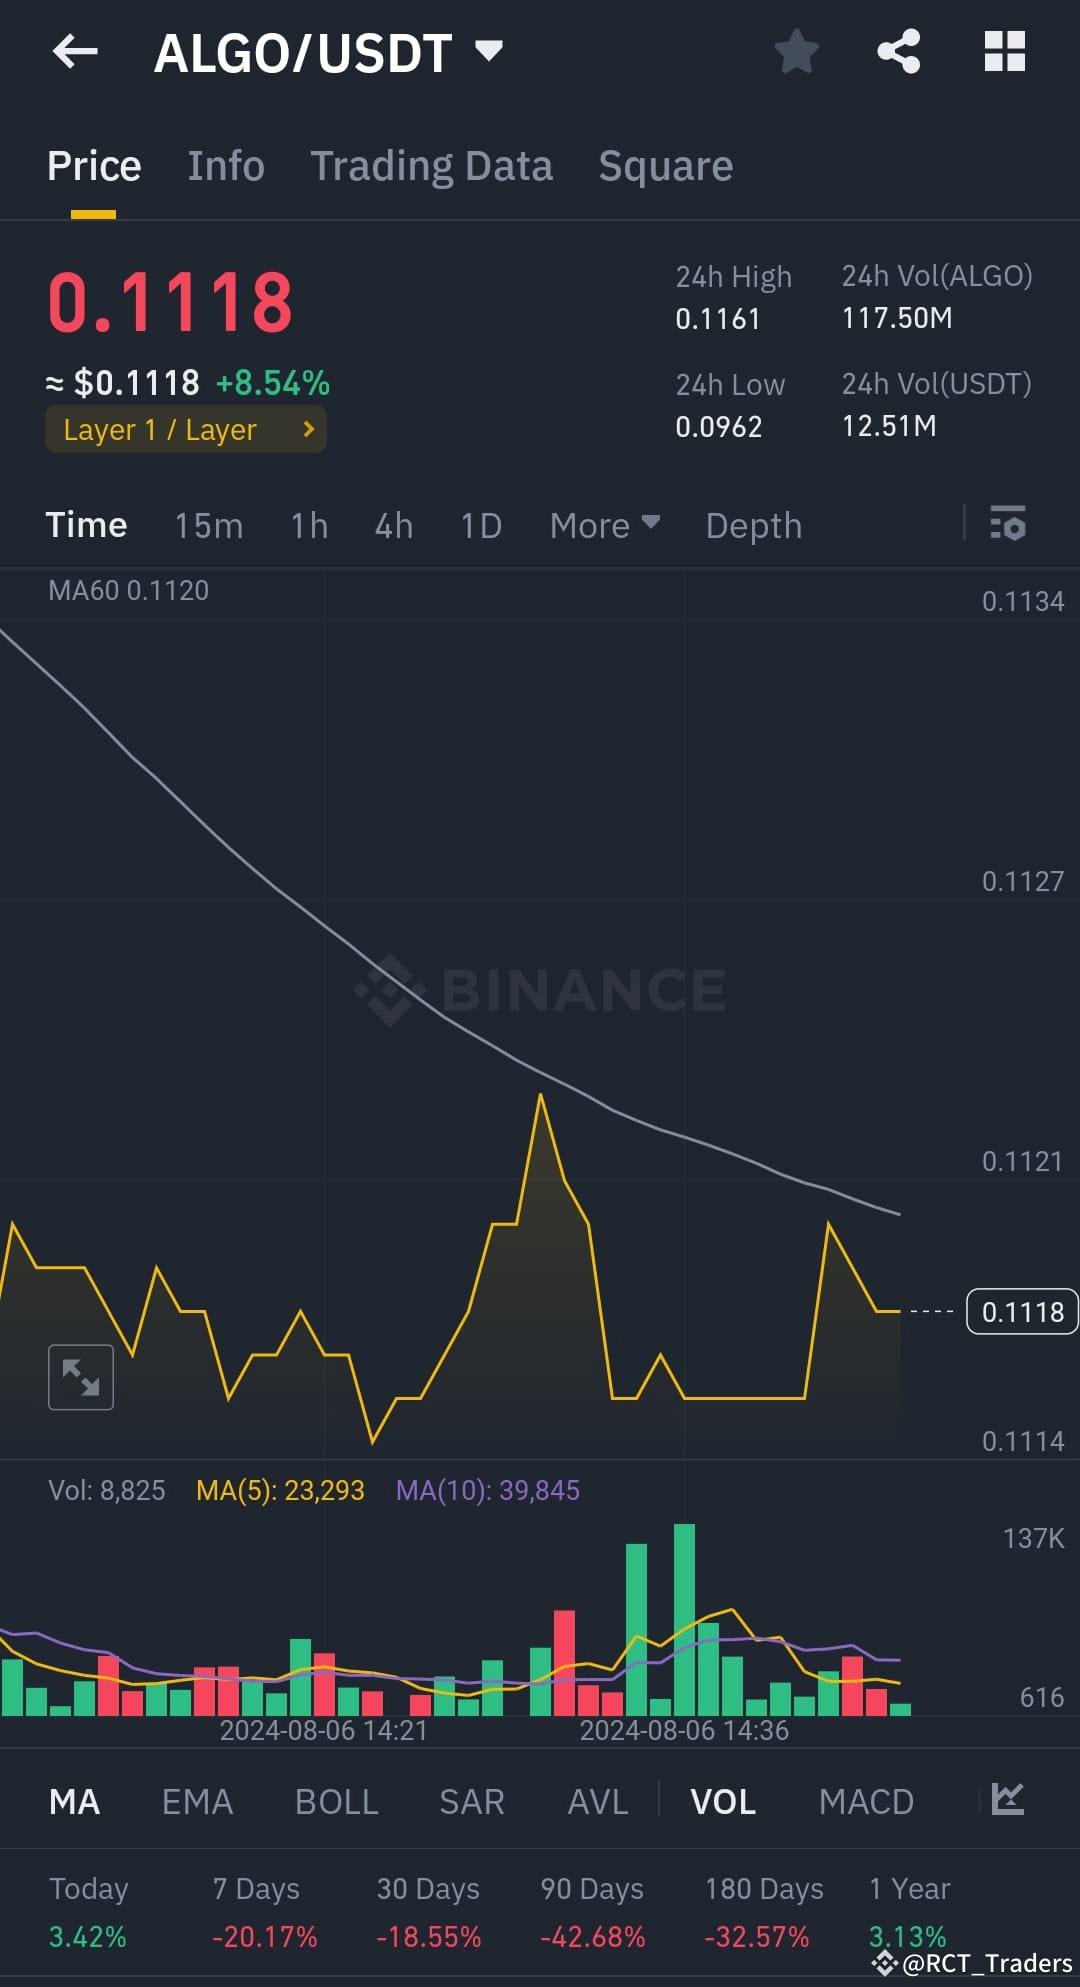Enable the VOL volume indicator
Image resolution: width=1080 pixels, height=1987 pixels.
click(722, 1801)
